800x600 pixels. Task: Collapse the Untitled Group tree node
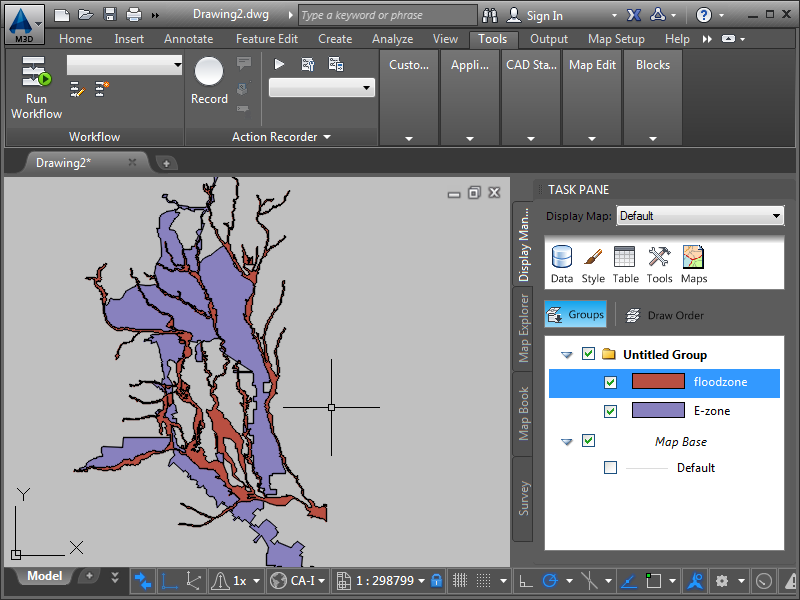pos(567,355)
